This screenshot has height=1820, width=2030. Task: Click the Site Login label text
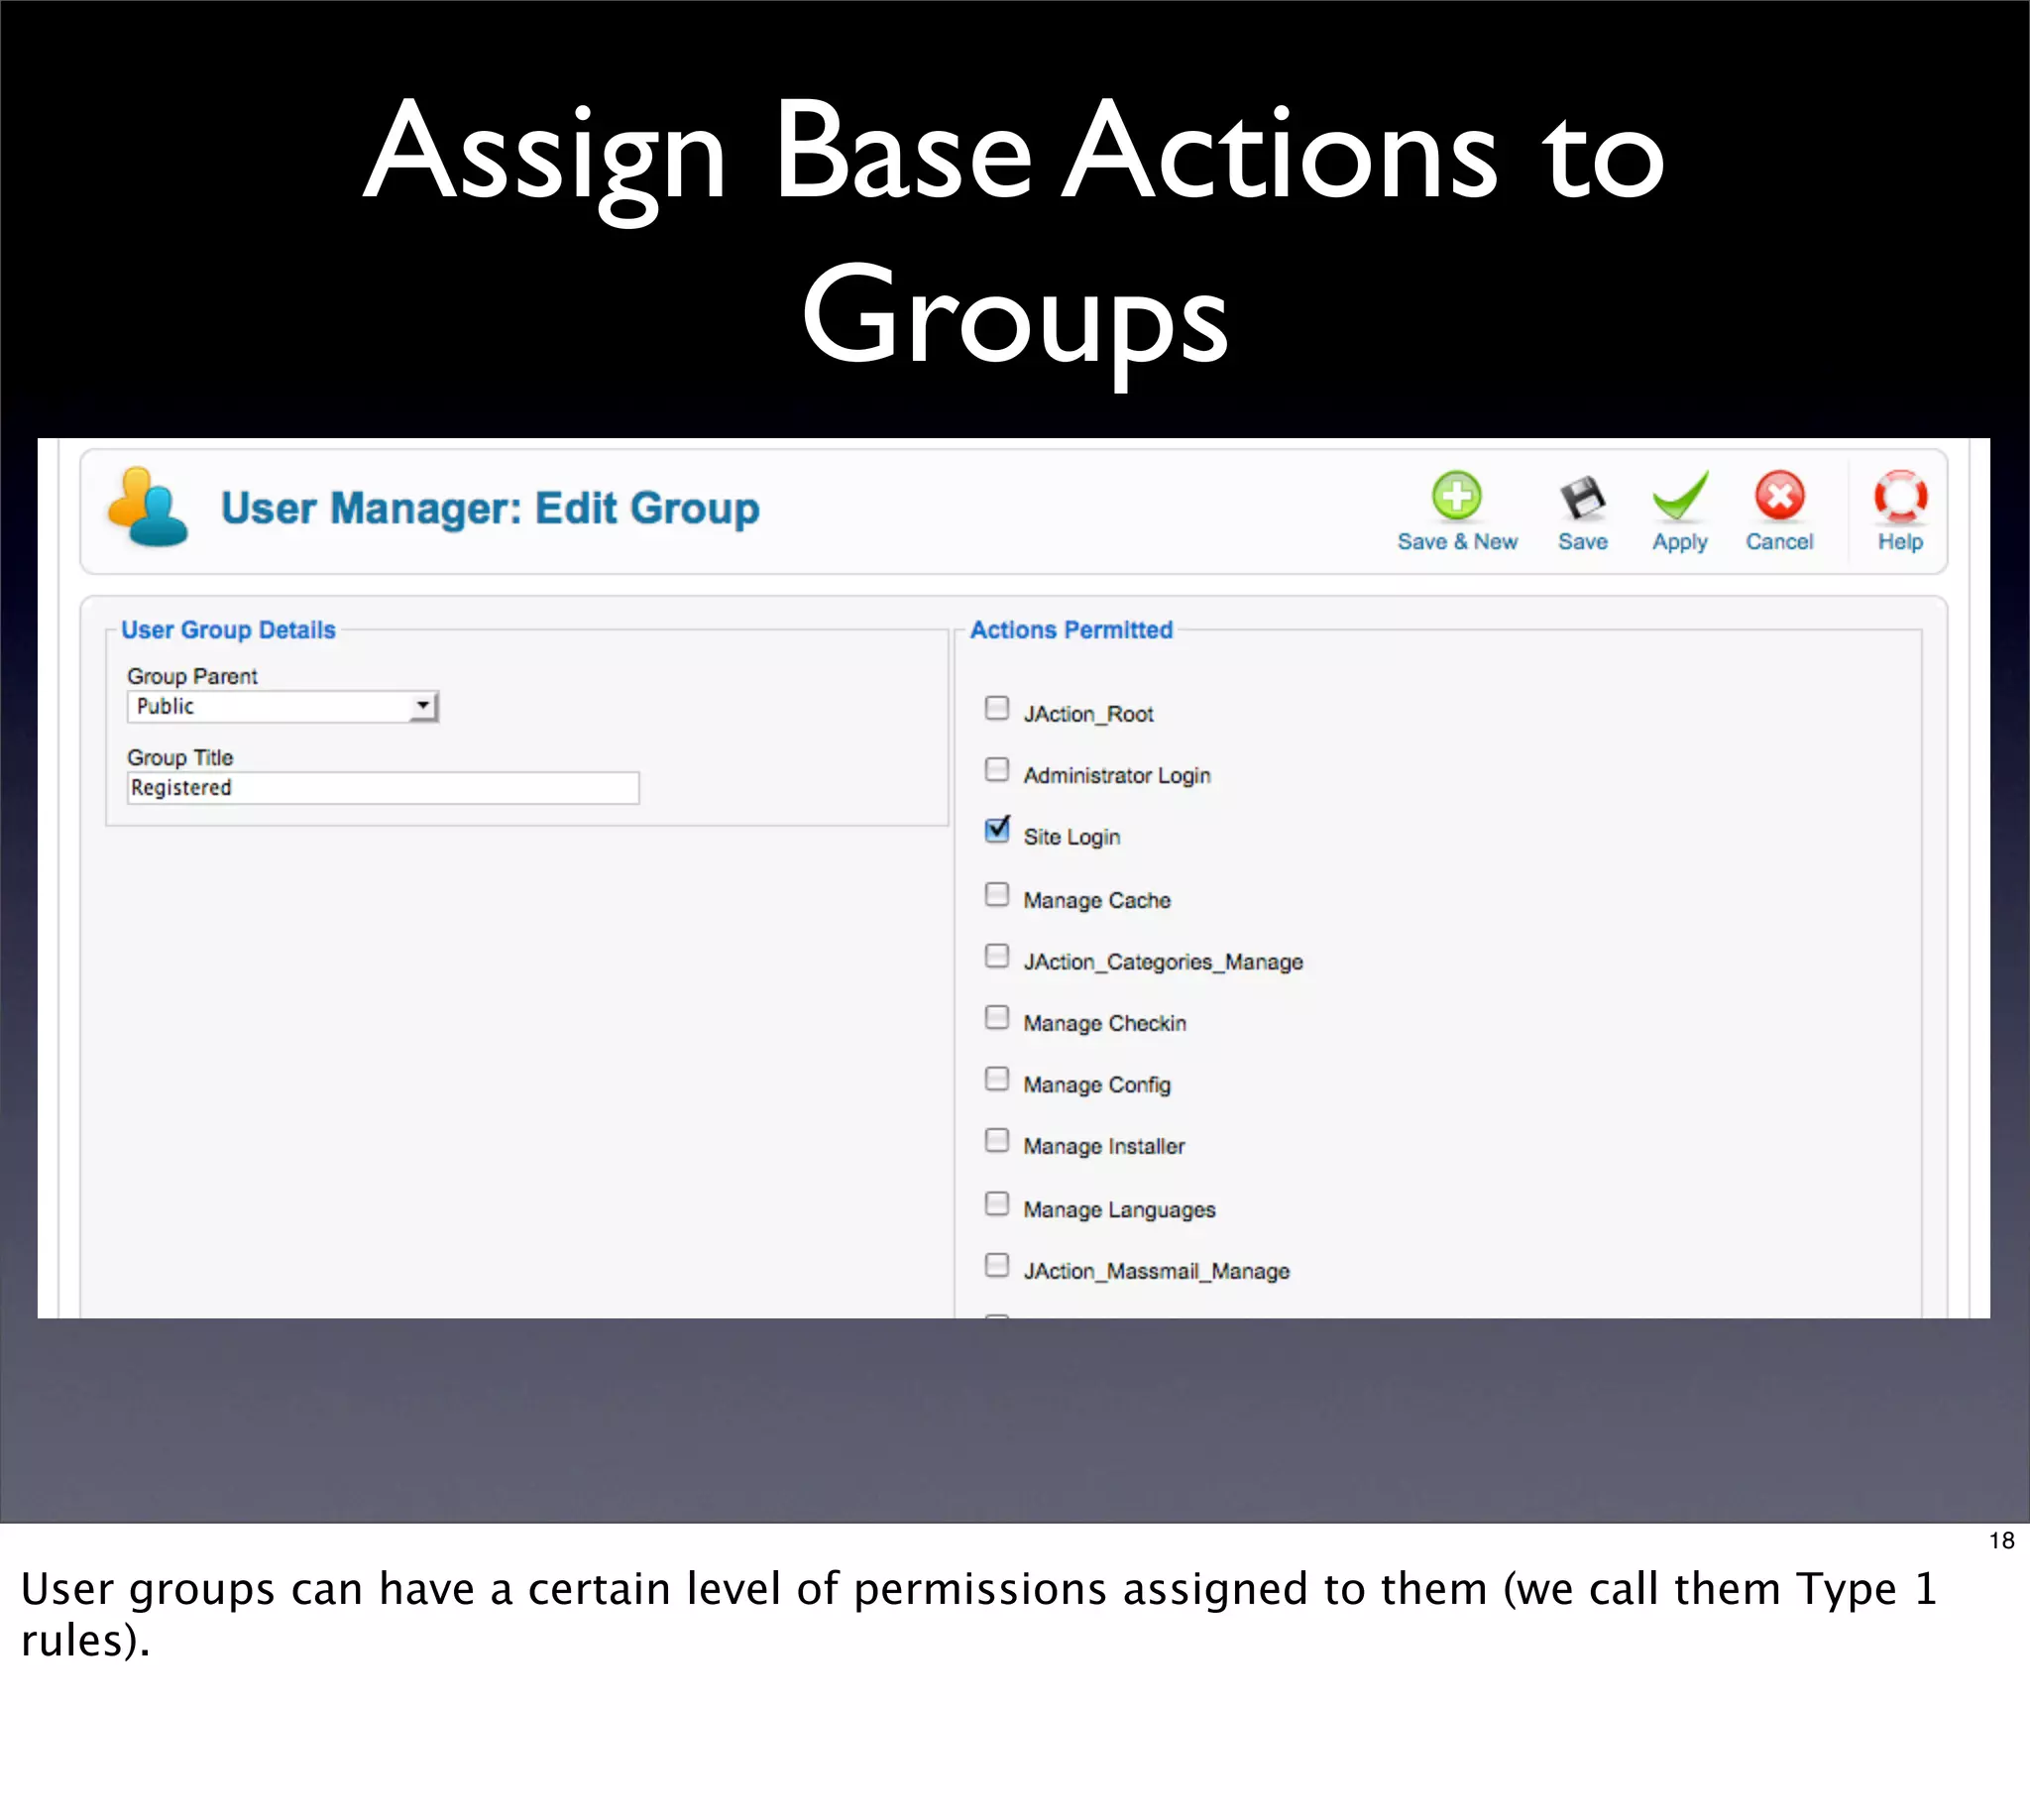(x=1071, y=838)
